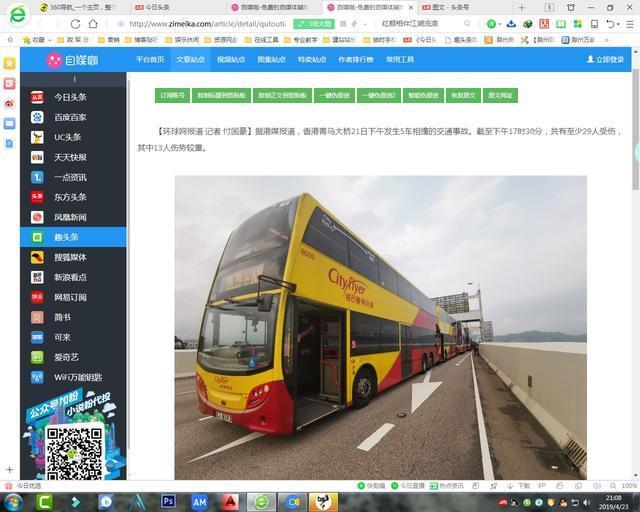The width and height of the screenshot is (640, 512).
Task: Open UC头条 sidebar entry
Action: pos(68,137)
